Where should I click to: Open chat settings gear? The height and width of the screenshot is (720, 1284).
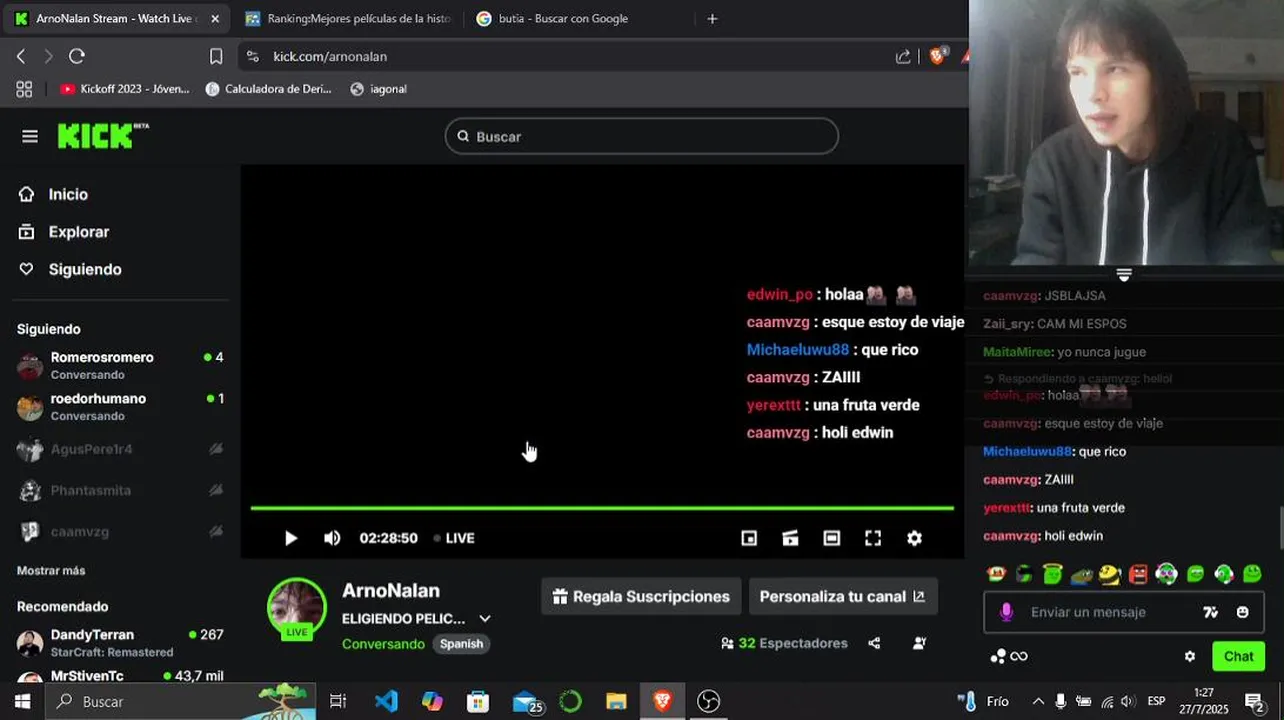click(x=1190, y=656)
